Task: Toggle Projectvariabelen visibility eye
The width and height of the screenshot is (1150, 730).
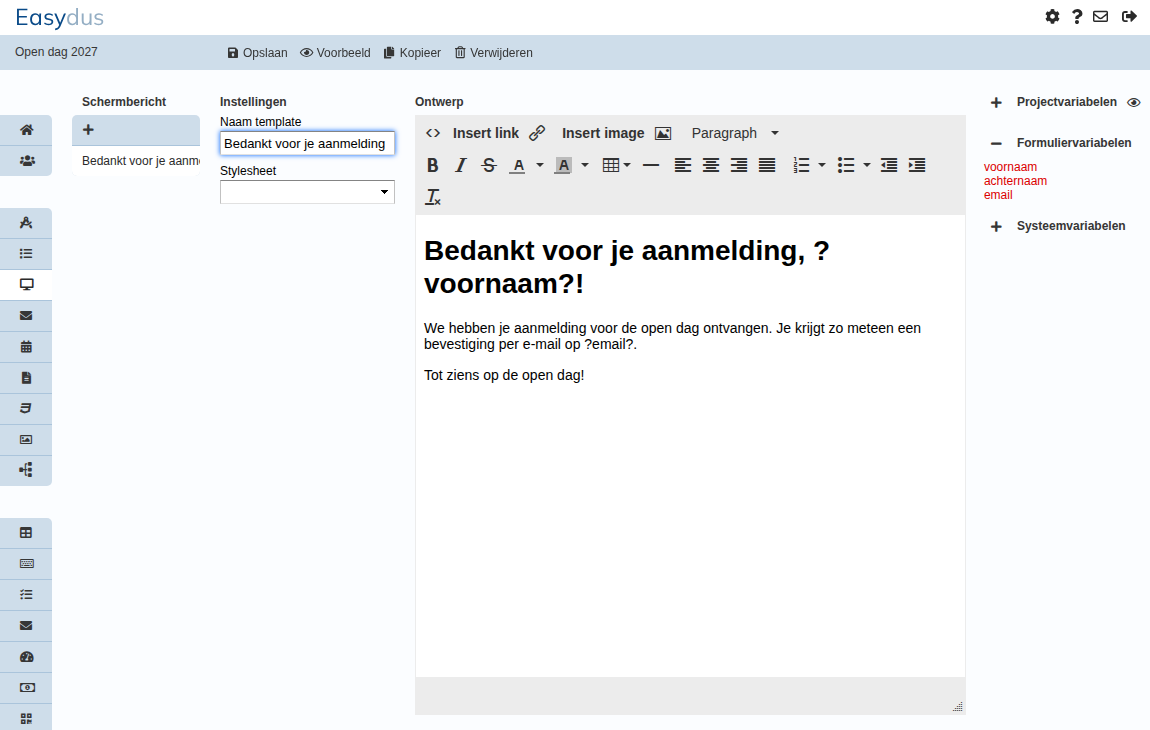Action: coord(1134,103)
